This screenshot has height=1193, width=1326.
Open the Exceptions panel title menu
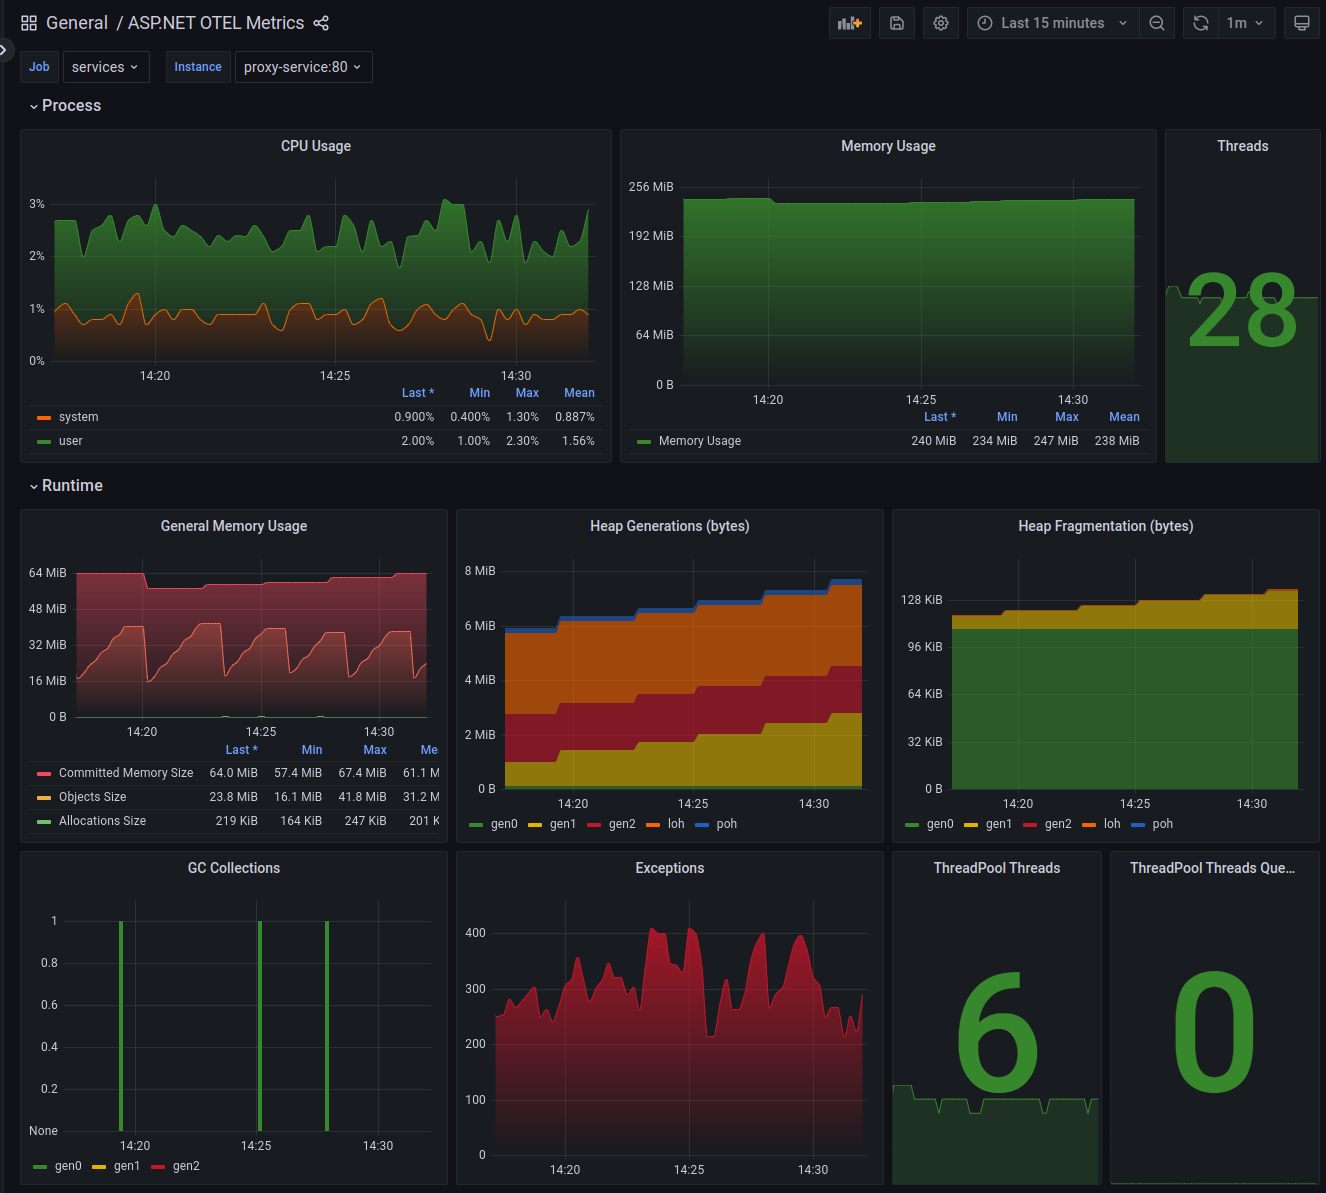669,868
